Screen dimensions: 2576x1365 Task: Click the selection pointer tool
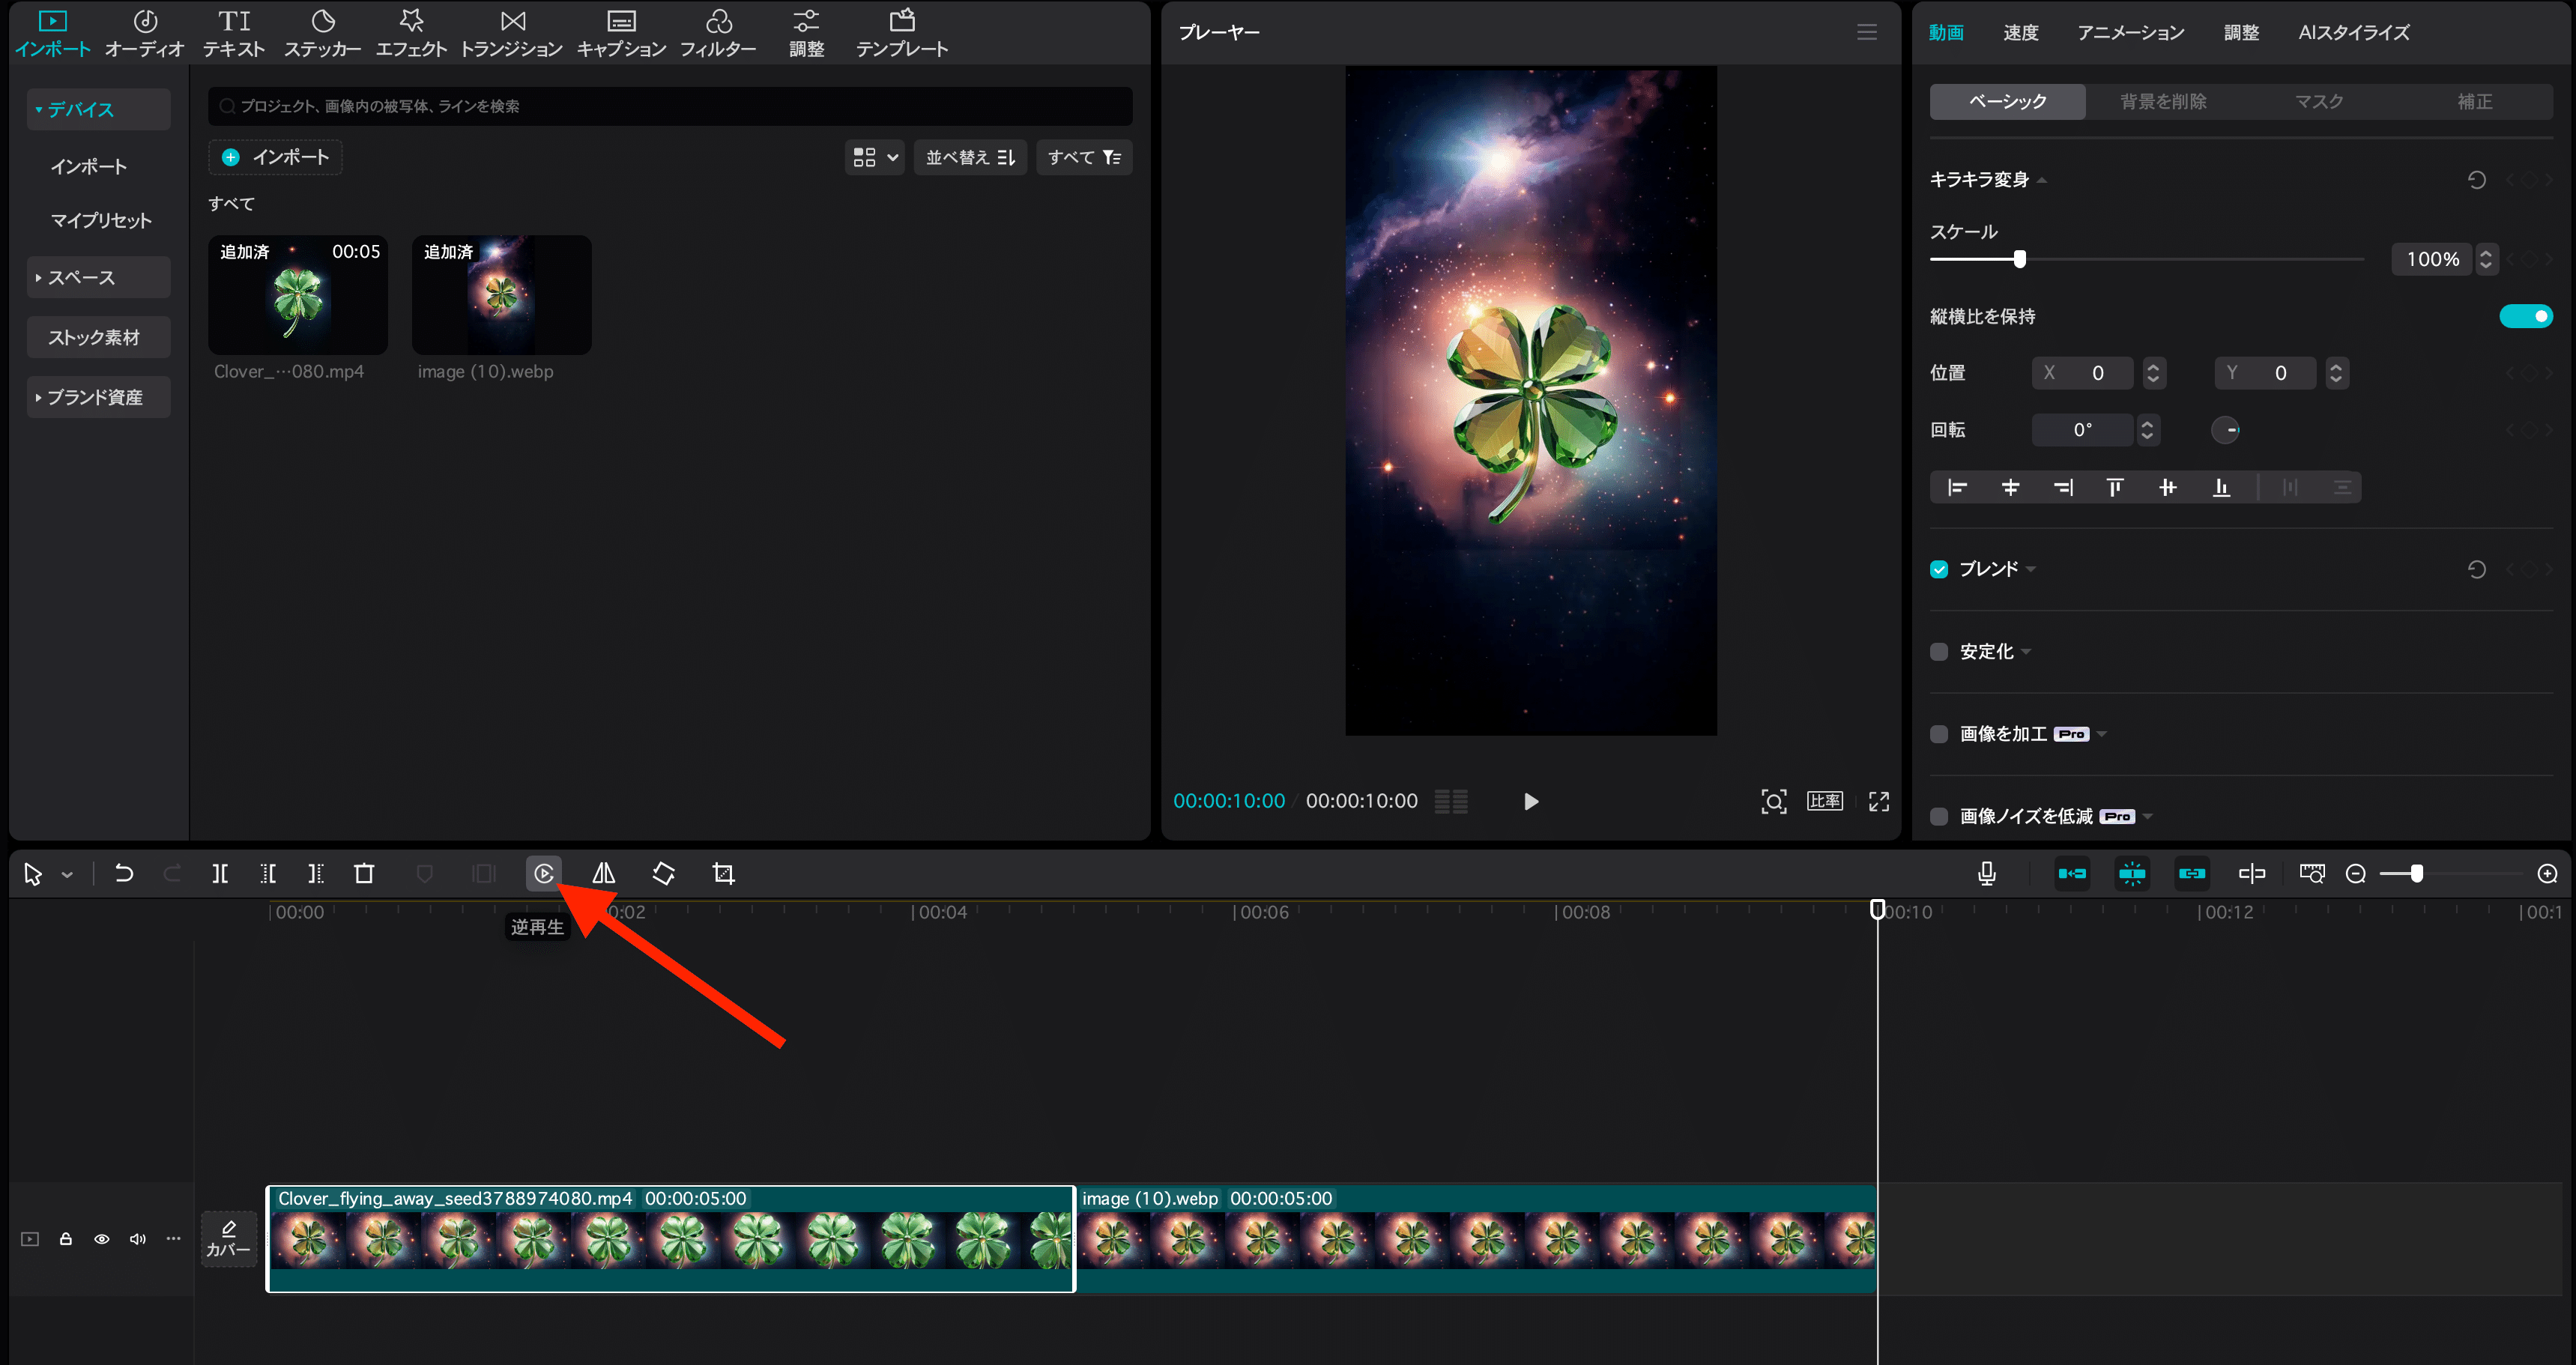33,874
